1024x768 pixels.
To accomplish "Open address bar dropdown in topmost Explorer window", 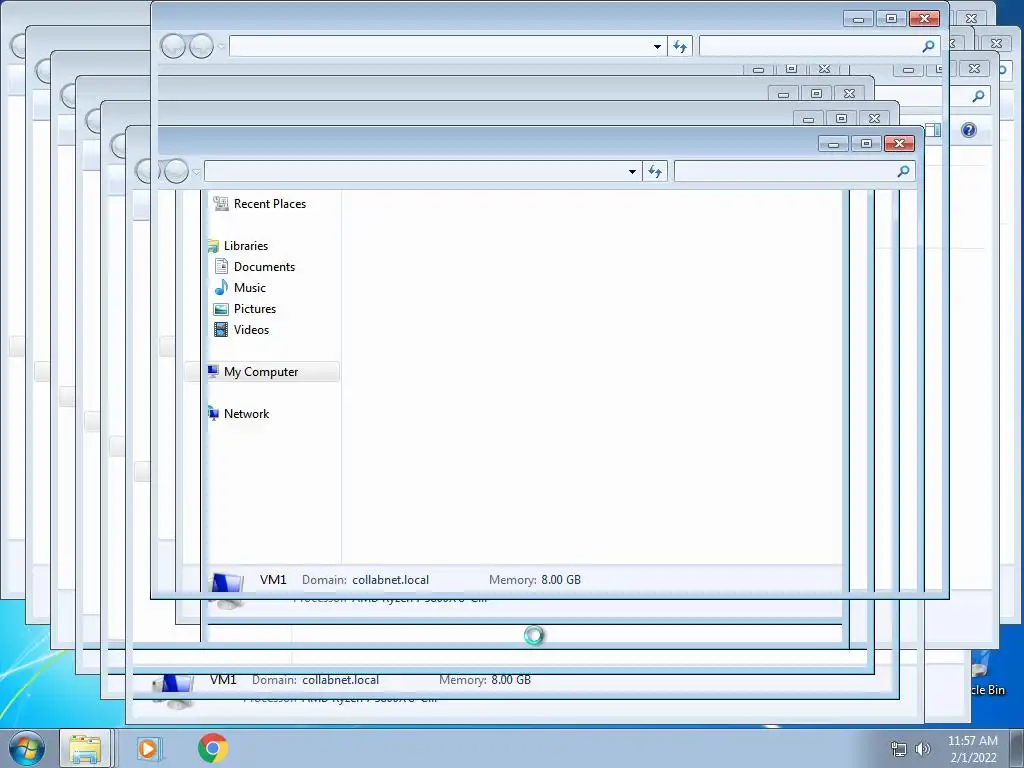I will pyautogui.click(x=657, y=46).
